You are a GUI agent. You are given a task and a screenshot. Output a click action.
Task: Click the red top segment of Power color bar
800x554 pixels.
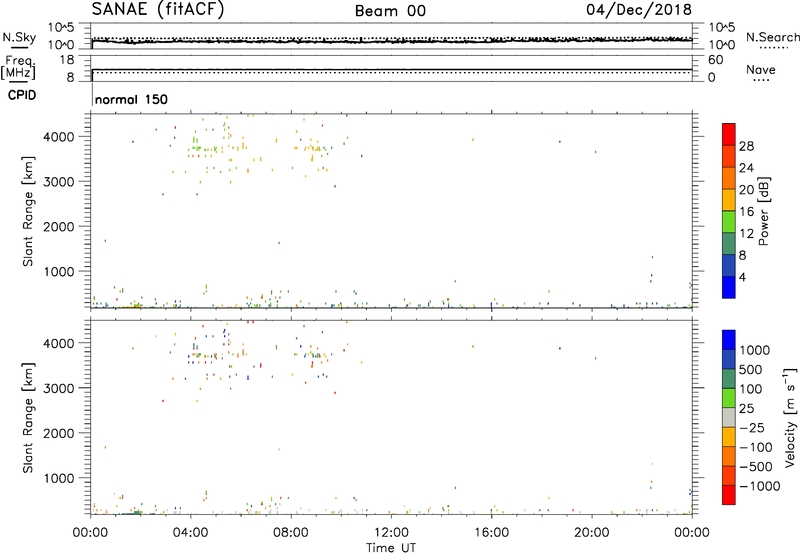(729, 134)
